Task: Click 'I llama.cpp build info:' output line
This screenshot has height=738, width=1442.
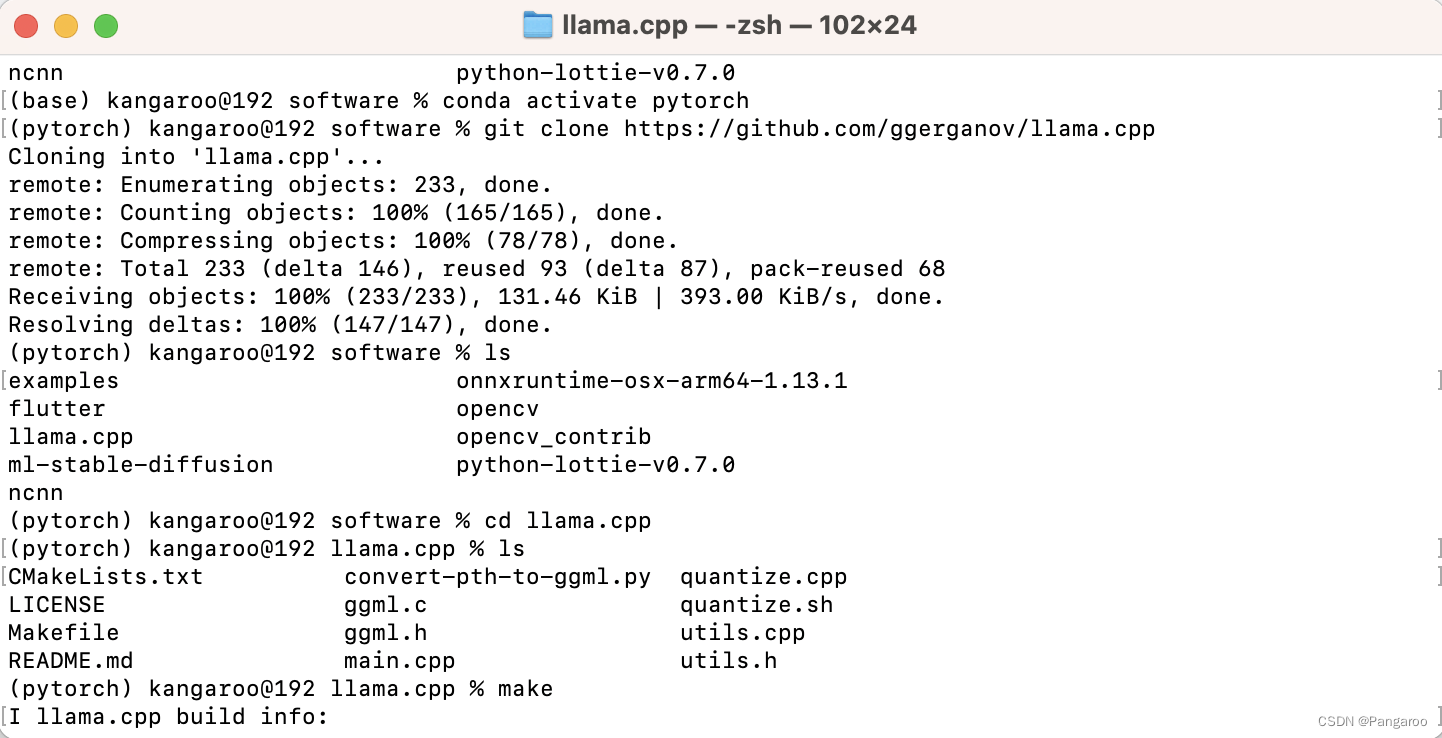Action: [169, 717]
